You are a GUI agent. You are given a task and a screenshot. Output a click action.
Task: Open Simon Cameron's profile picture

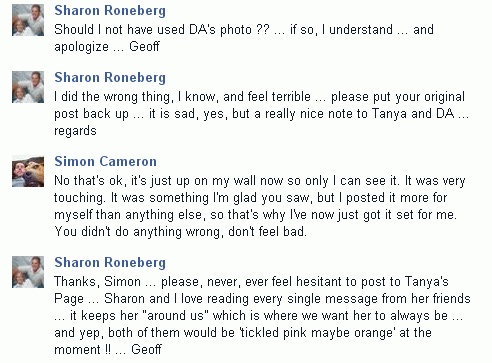pyautogui.click(x=28, y=171)
